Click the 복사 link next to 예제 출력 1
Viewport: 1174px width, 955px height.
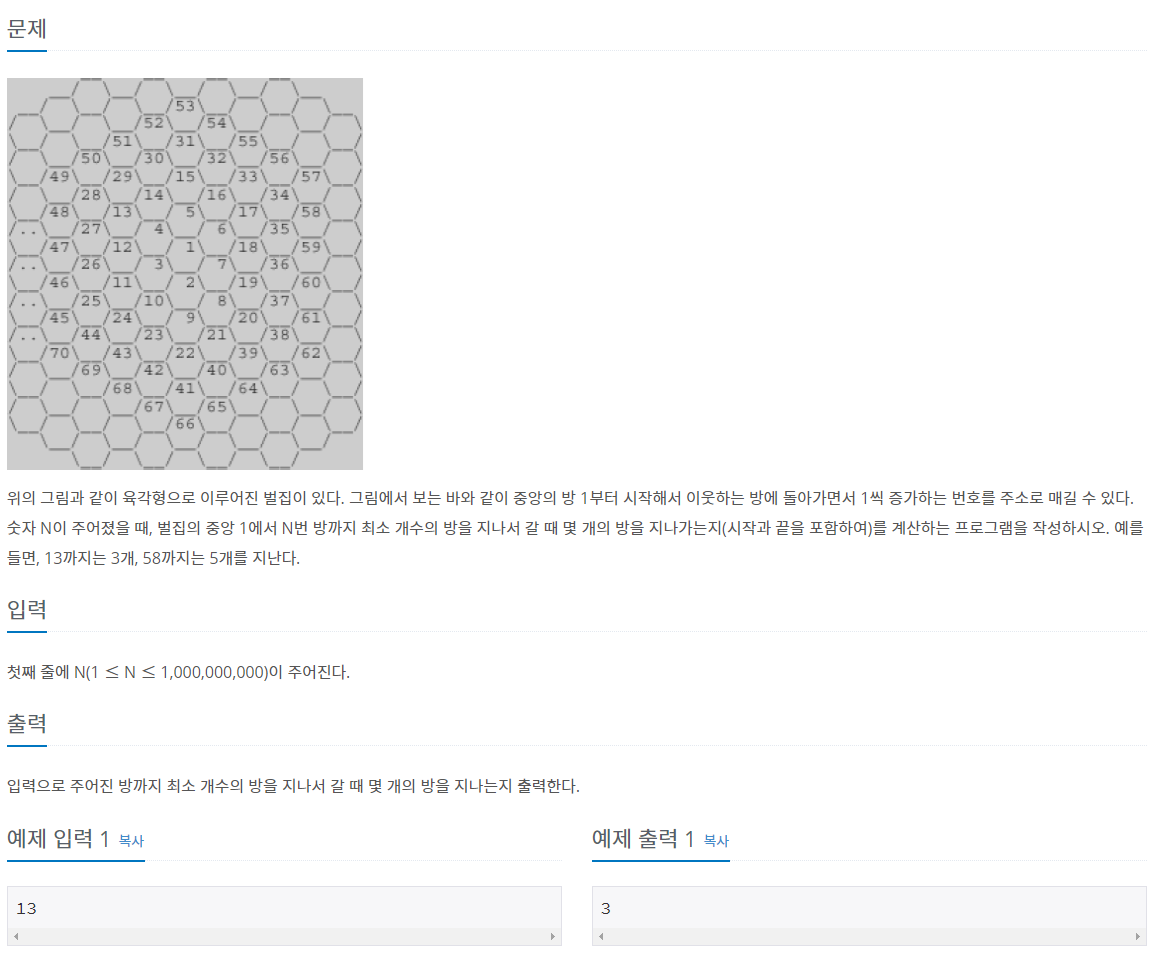coord(716,840)
